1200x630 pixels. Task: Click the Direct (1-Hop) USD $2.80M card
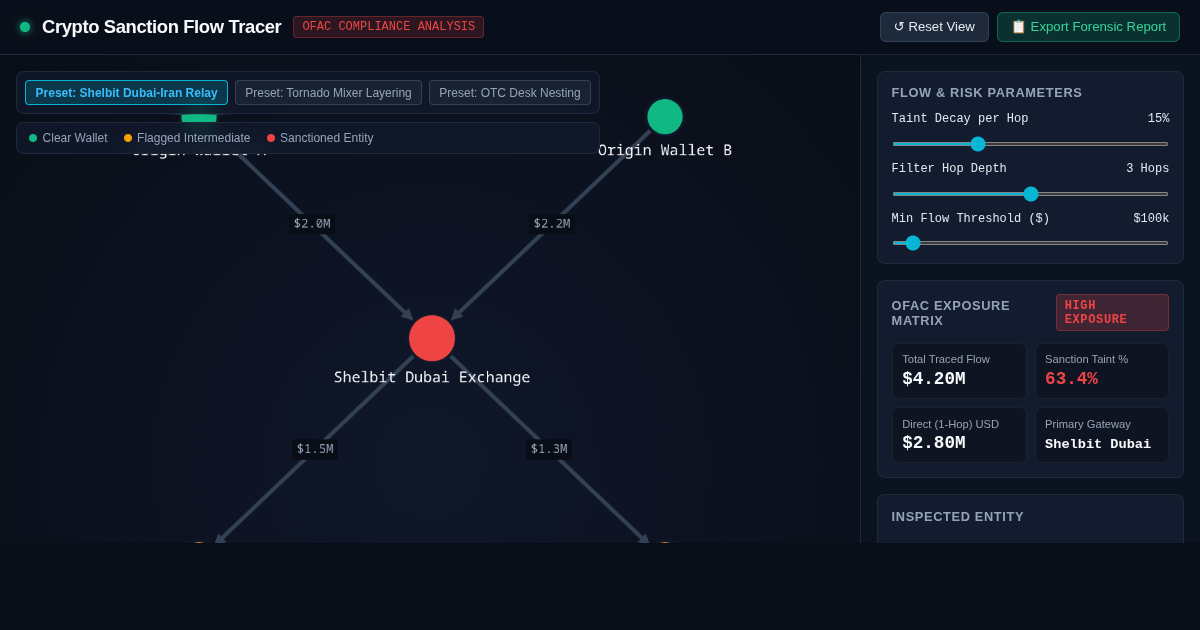(x=959, y=435)
